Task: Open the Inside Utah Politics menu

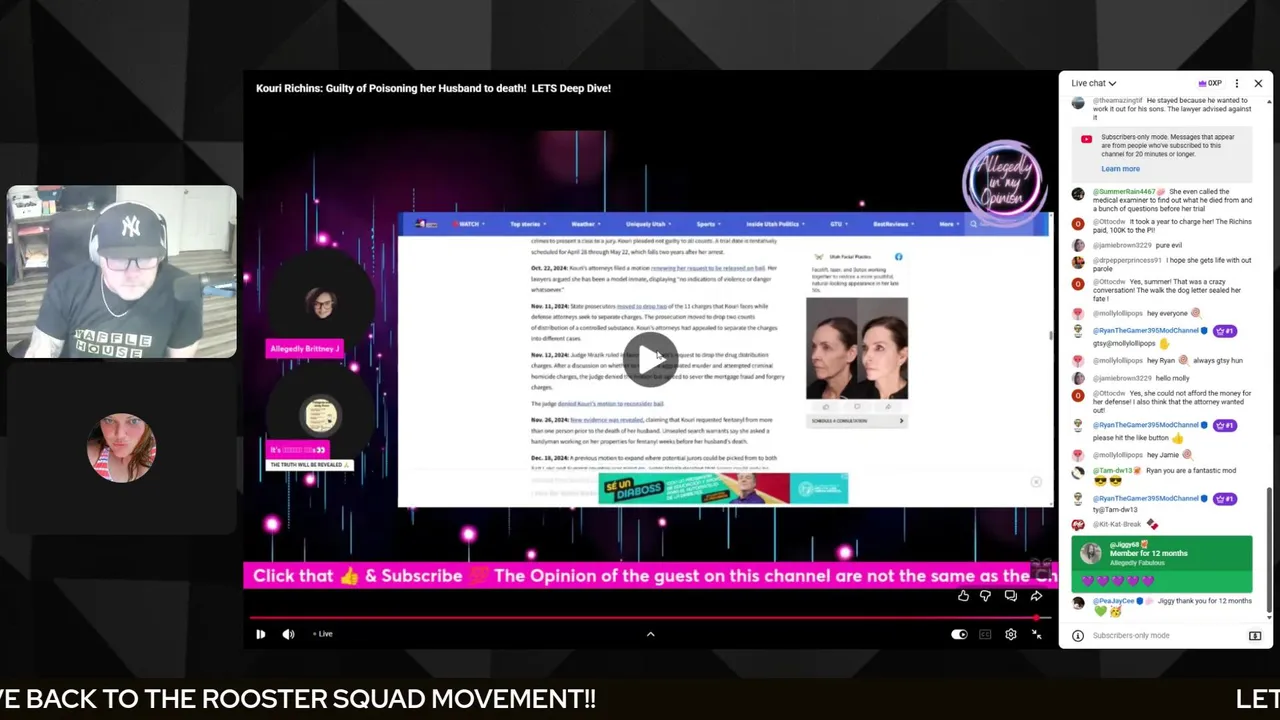Action: point(775,224)
